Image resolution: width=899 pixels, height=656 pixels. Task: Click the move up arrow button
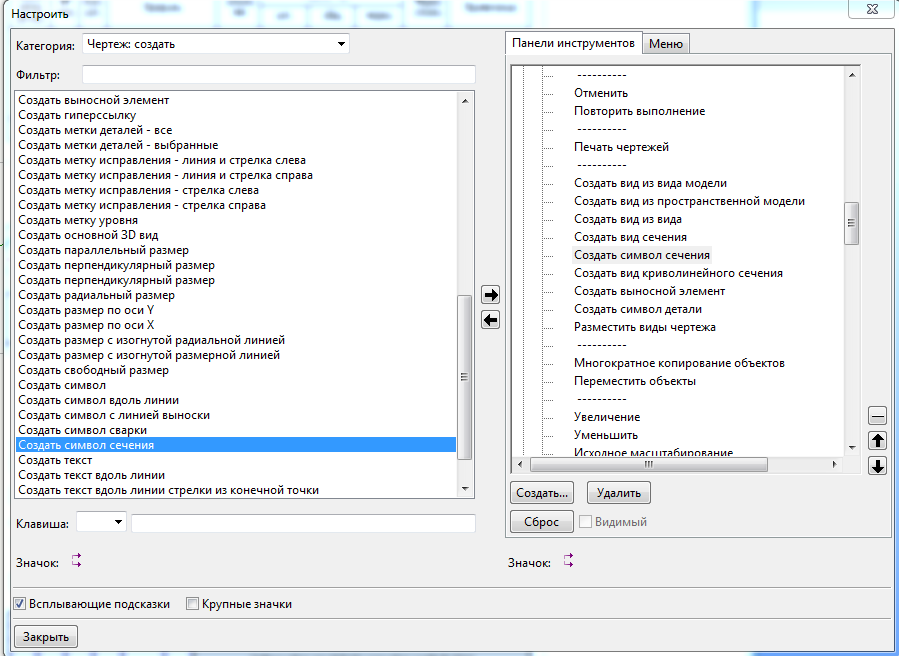pos(877,441)
